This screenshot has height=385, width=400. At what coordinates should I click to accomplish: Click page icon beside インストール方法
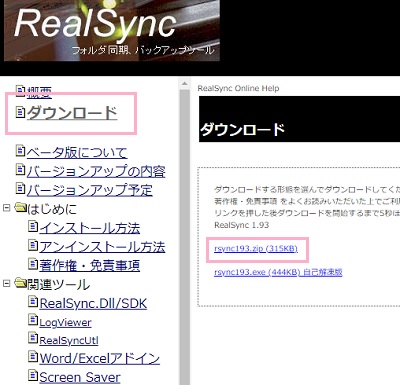coord(33,227)
